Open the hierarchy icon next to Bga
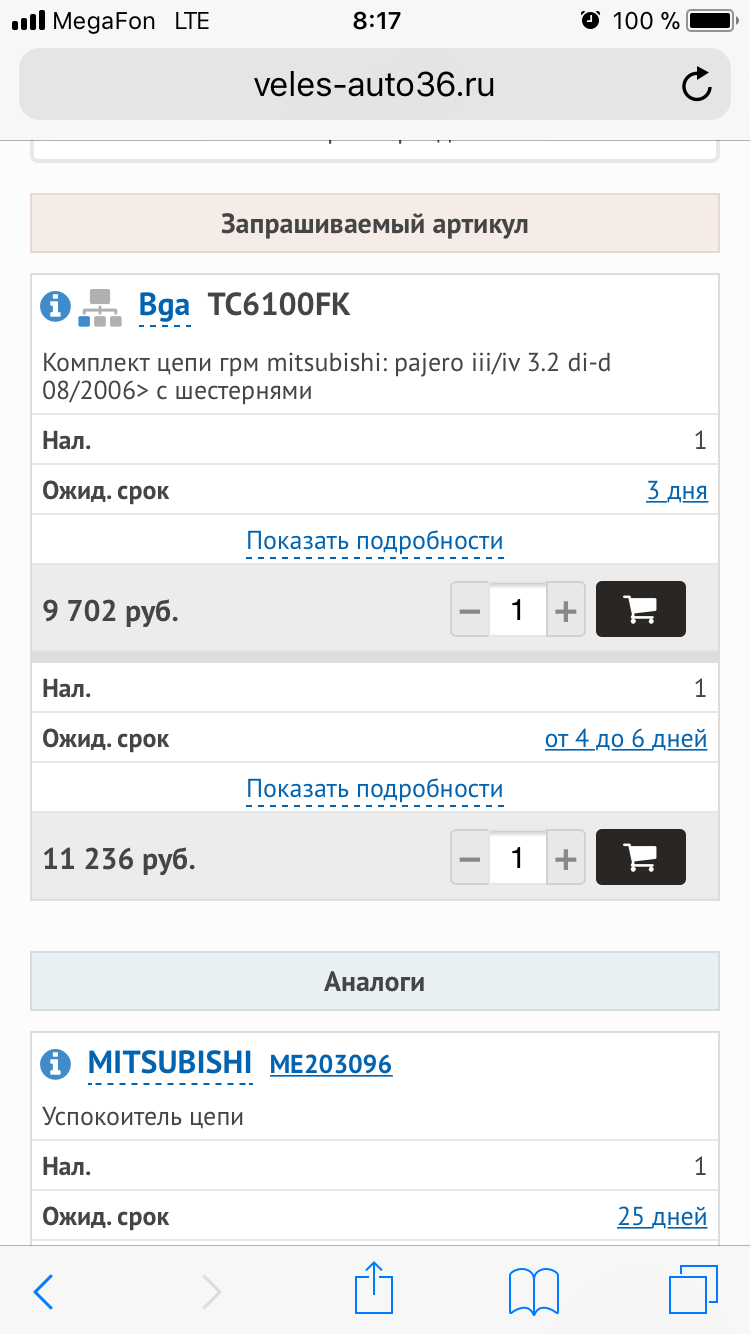Viewport: 750px width, 1334px height. 98,307
